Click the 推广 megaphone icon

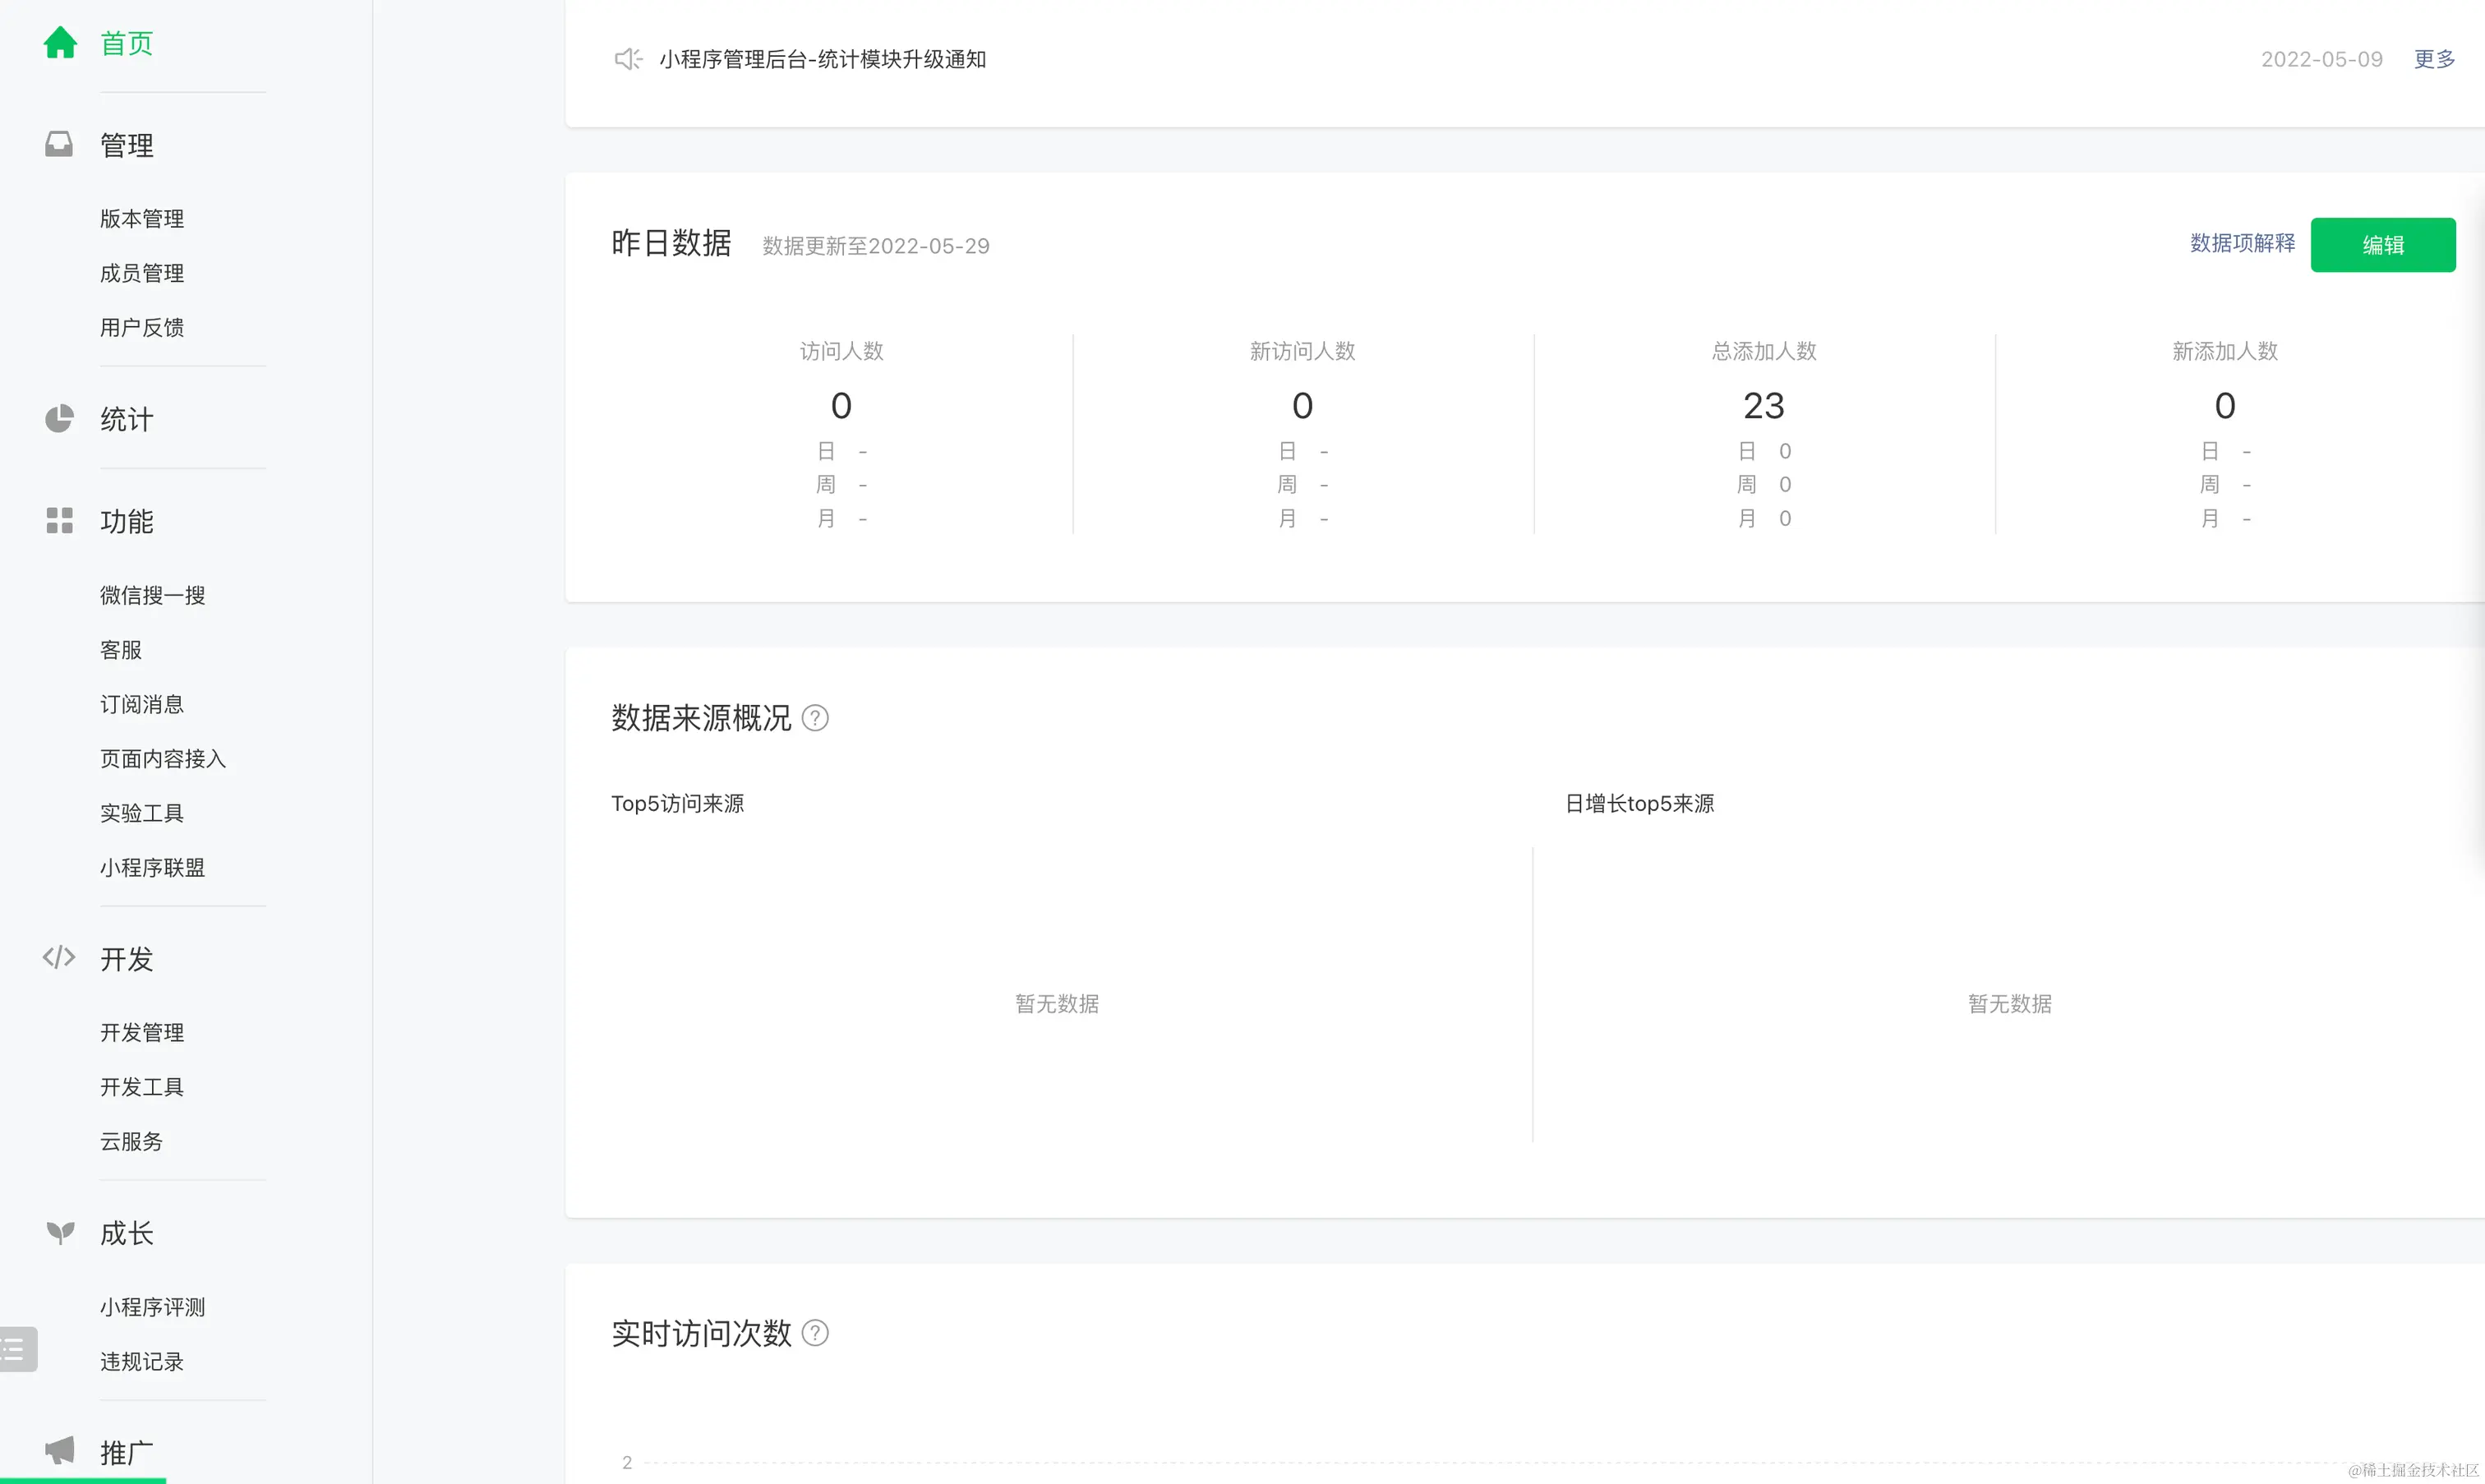(x=60, y=1451)
